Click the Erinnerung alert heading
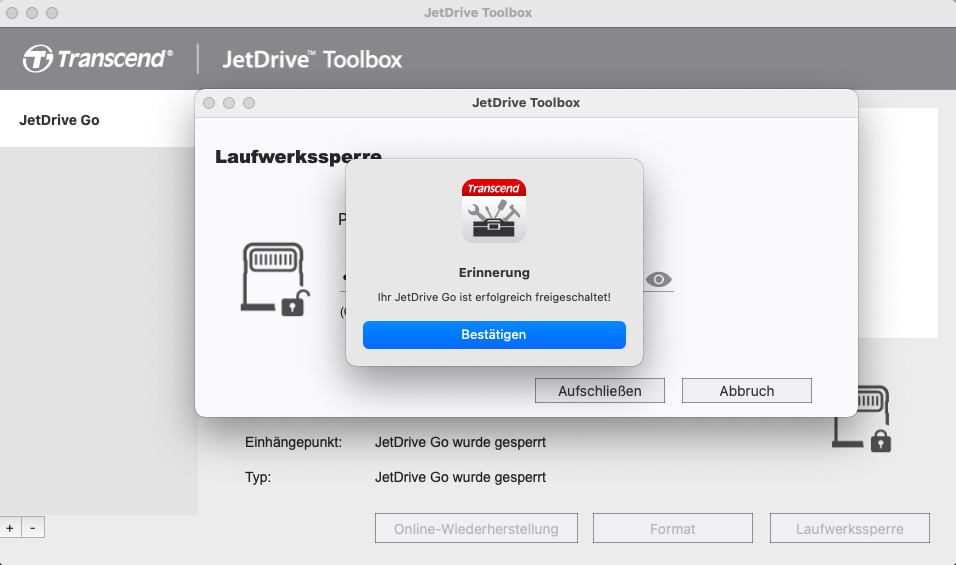The image size is (956, 565). click(494, 272)
